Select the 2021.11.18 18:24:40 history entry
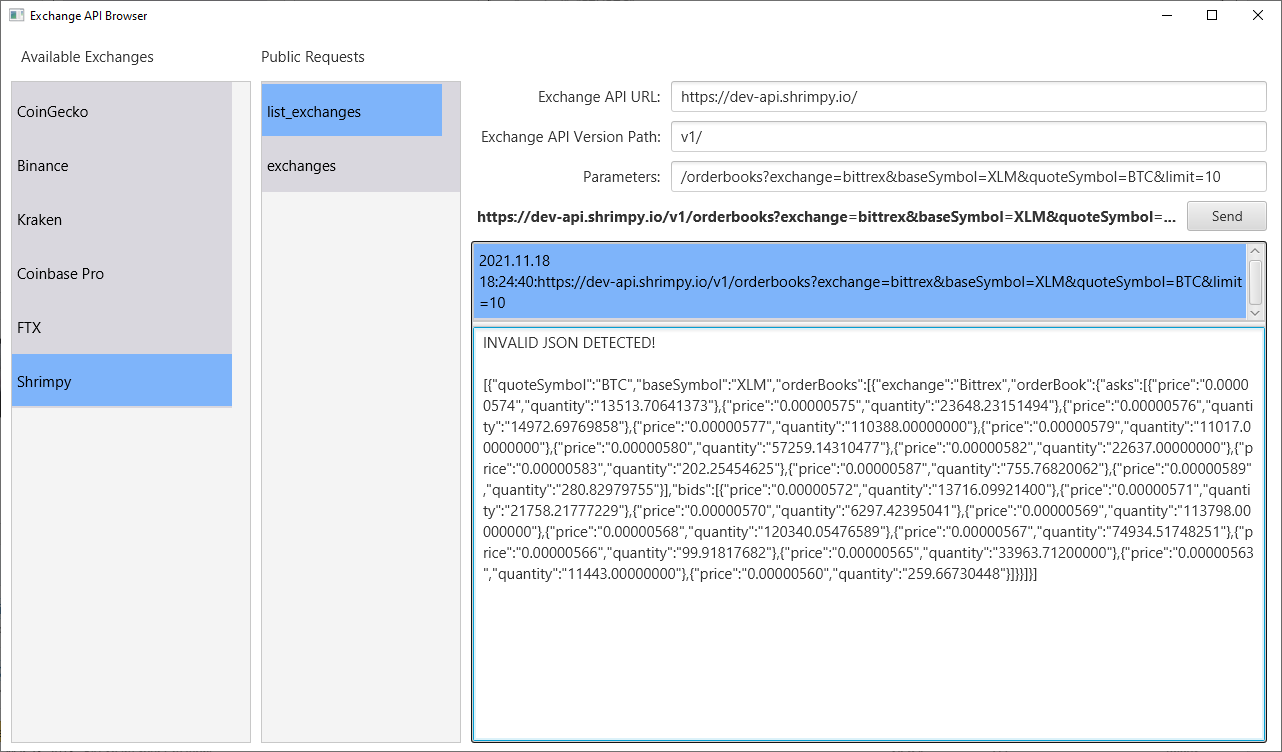Viewport: 1282px width, 752px height. 859,282
